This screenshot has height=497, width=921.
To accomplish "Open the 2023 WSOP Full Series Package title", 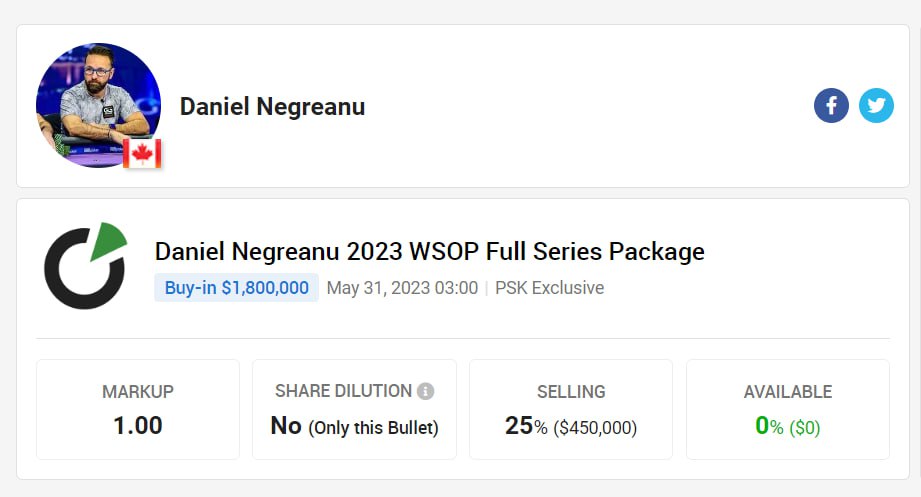I will pyautogui.click(x=429, y=251).
